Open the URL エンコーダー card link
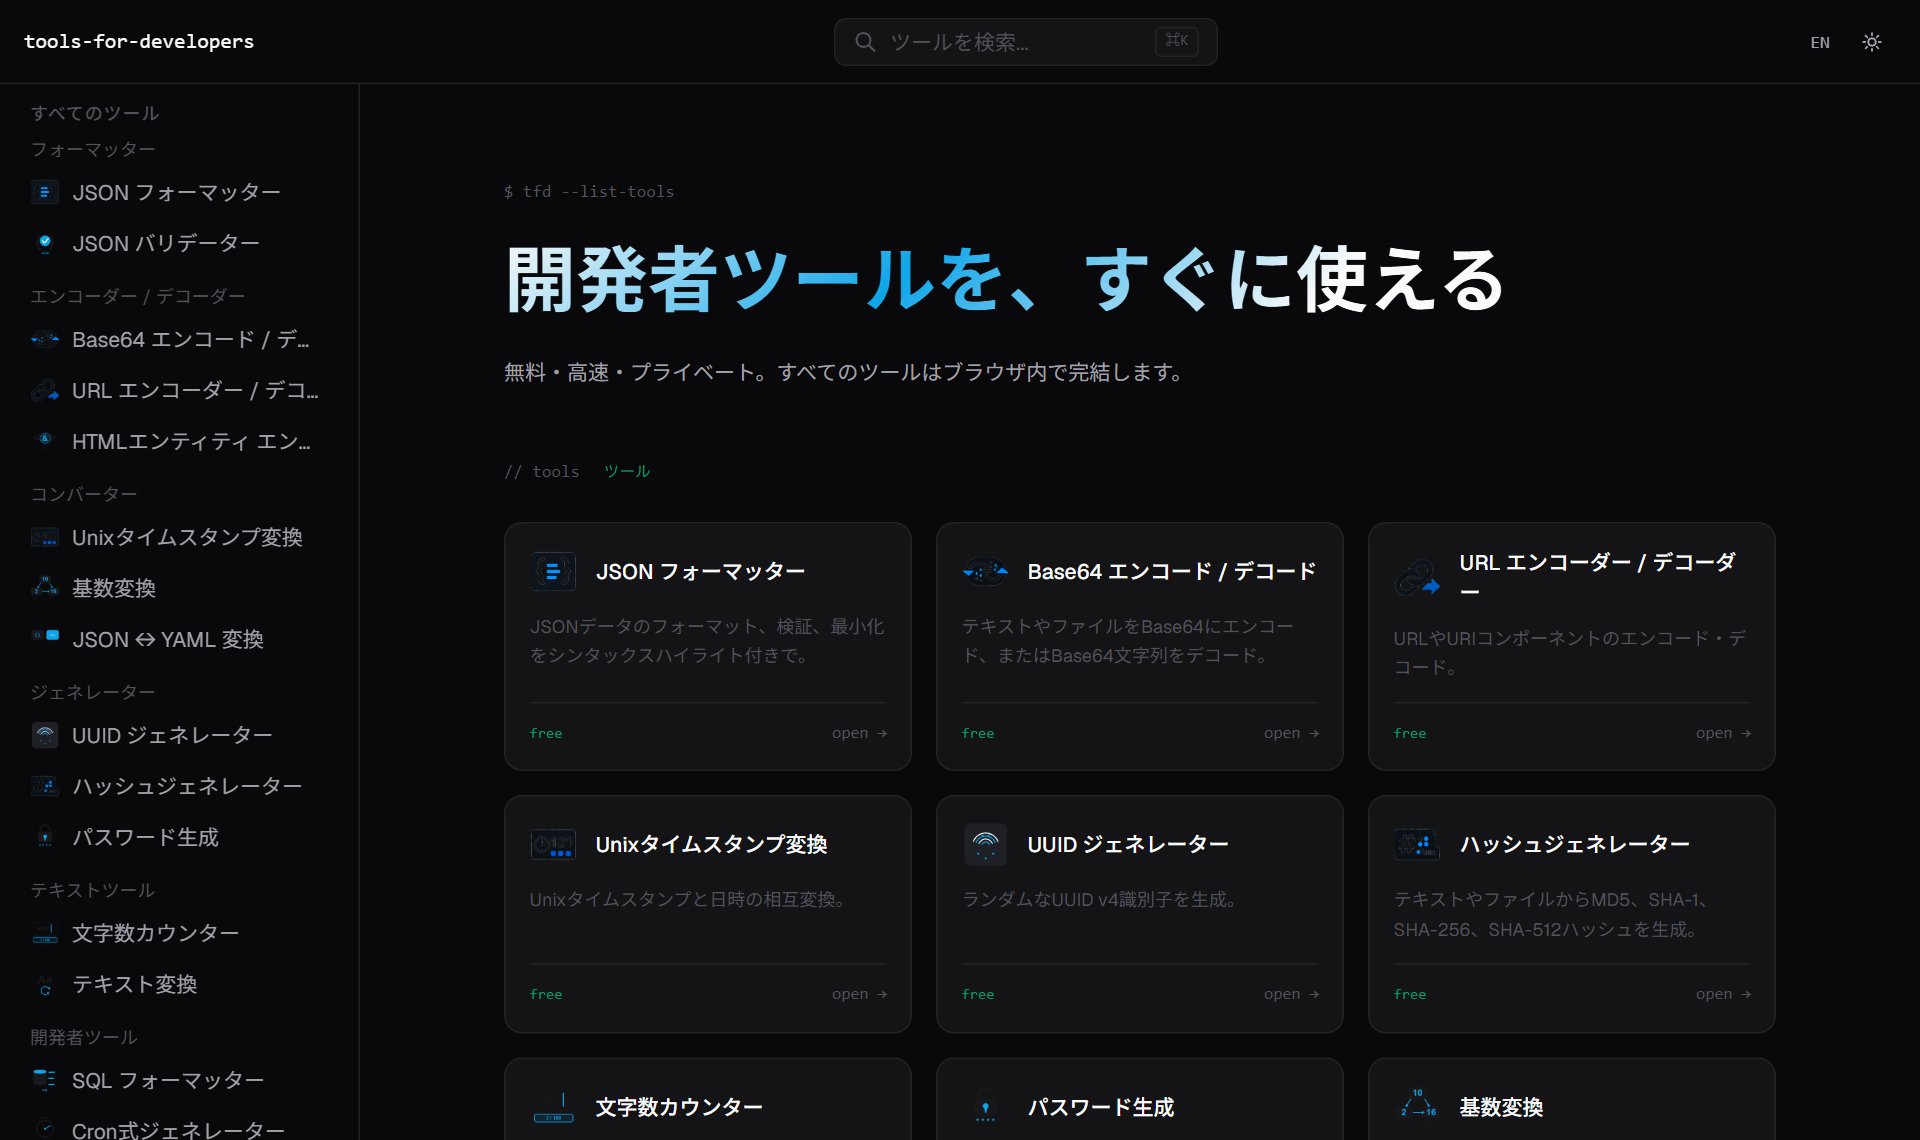Viewport: 1920px width, 1140px height. [x=1723, y=733]
